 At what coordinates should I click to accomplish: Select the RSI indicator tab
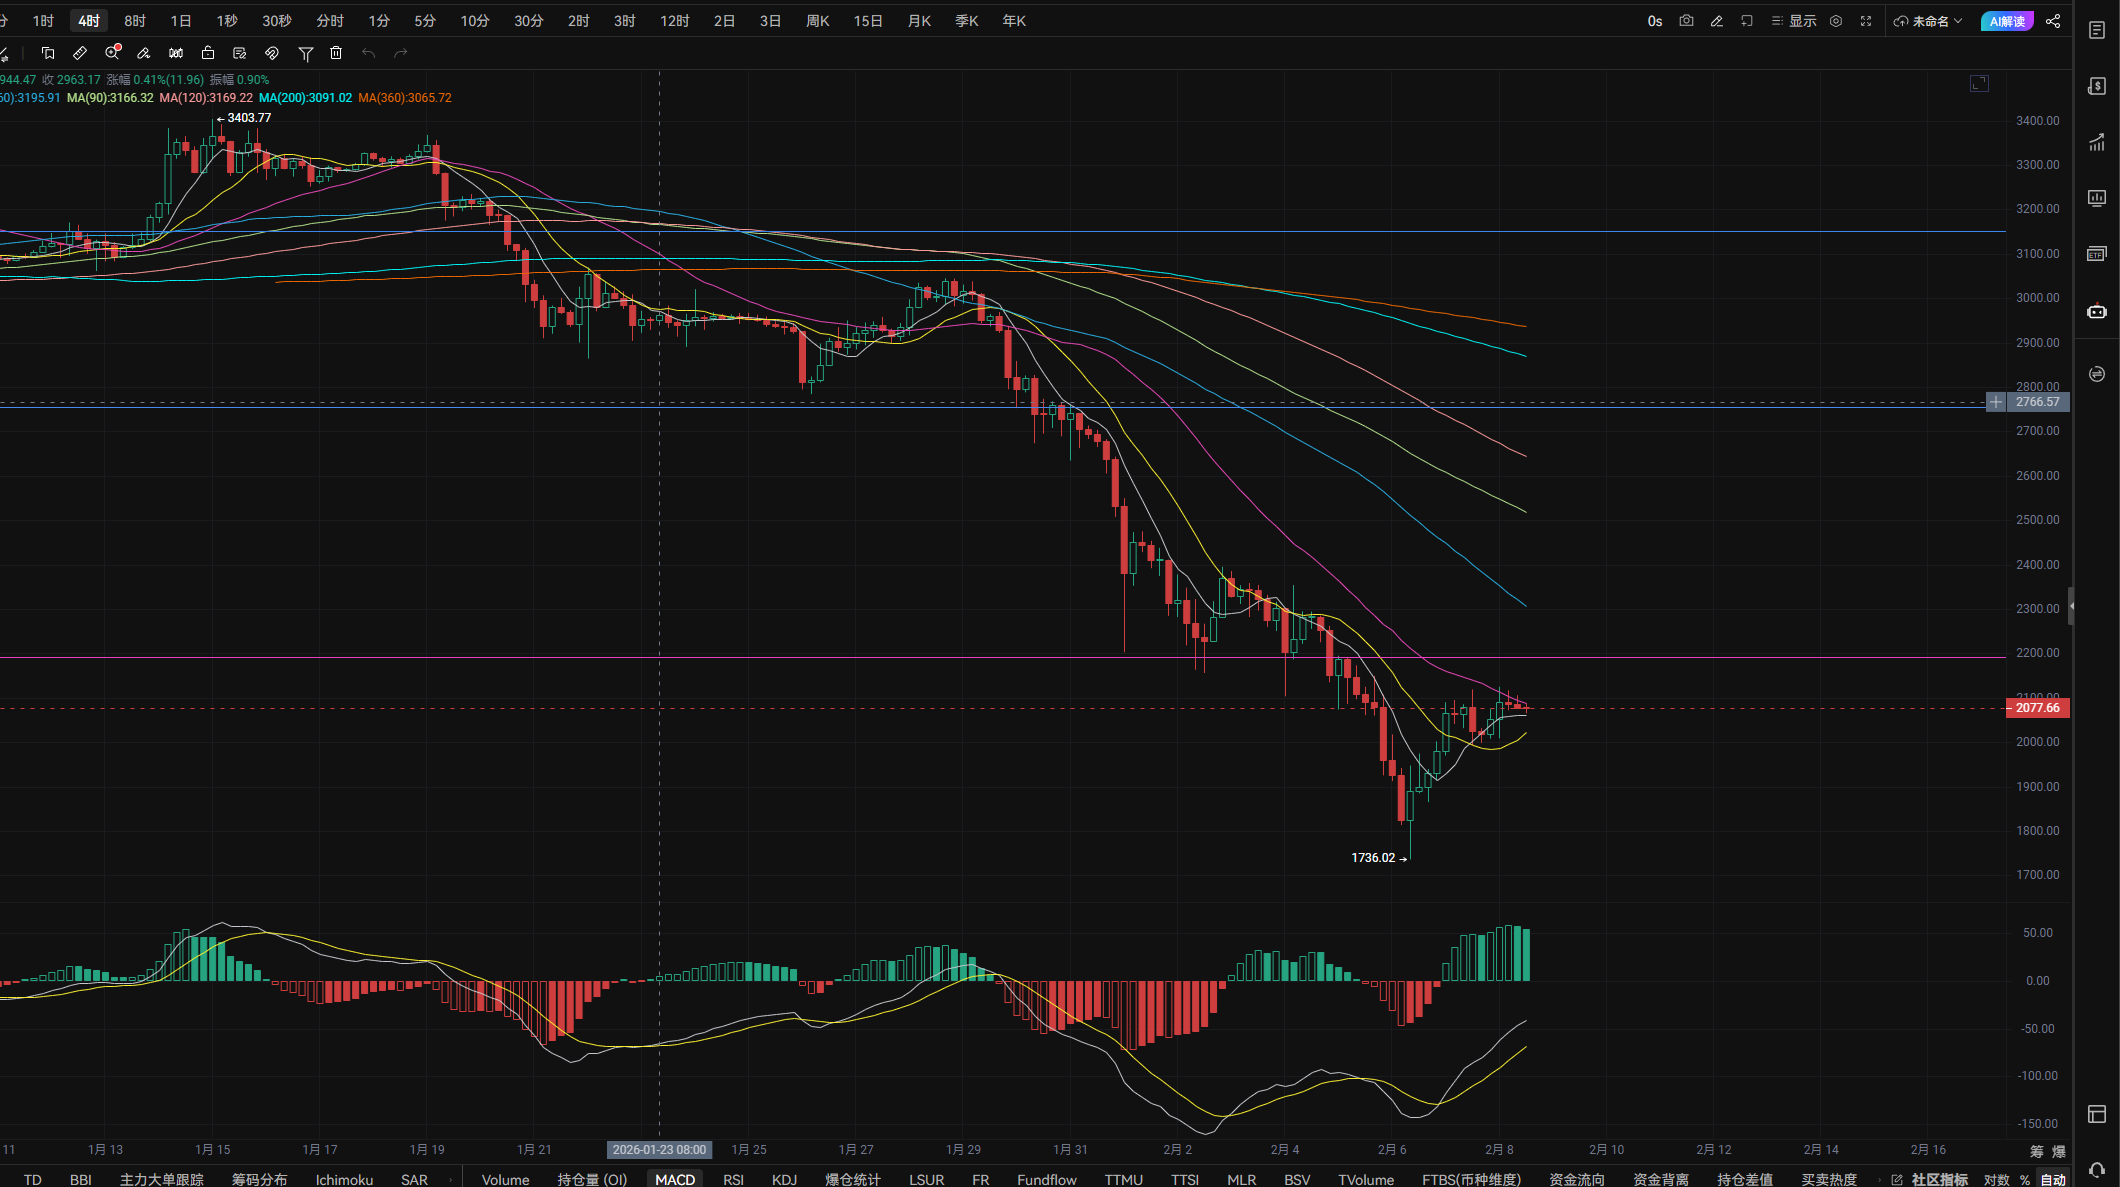tap(733, 1179)
